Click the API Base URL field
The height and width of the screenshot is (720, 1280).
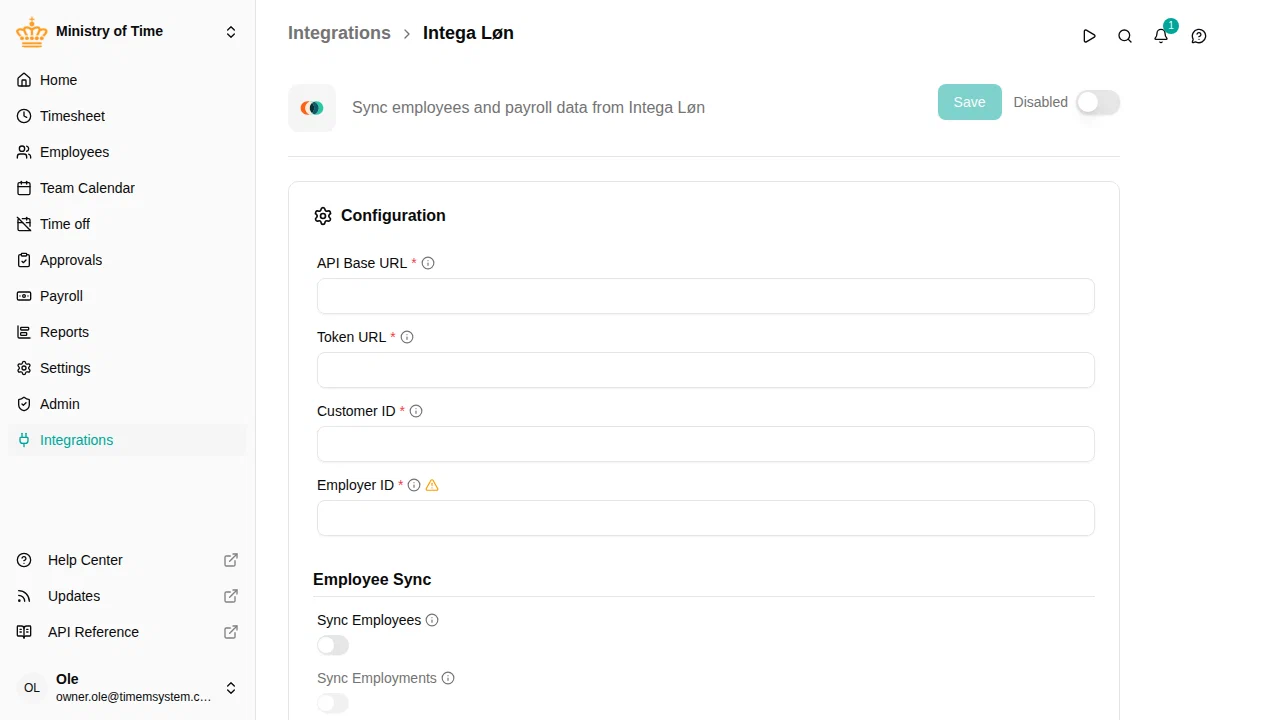click(x=706, y=296)
